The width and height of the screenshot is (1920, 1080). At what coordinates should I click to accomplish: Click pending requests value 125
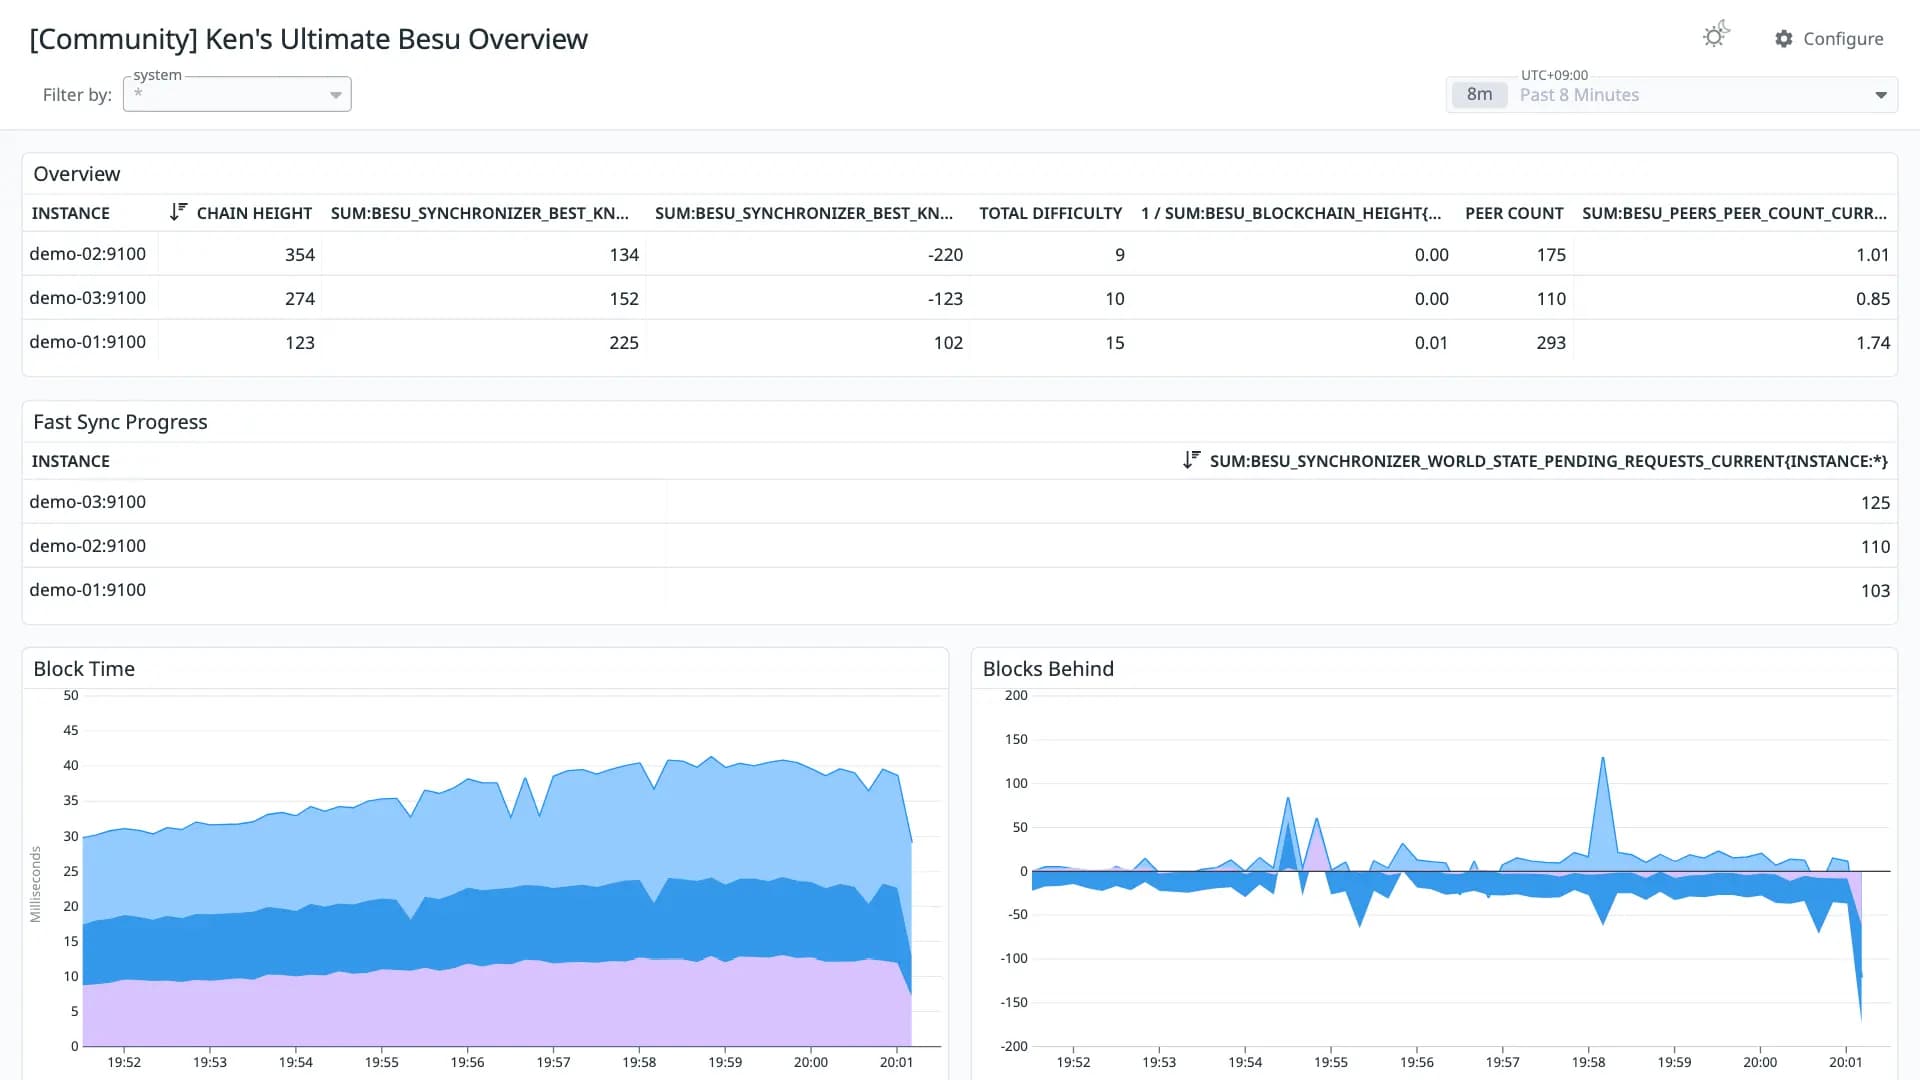1875,503
